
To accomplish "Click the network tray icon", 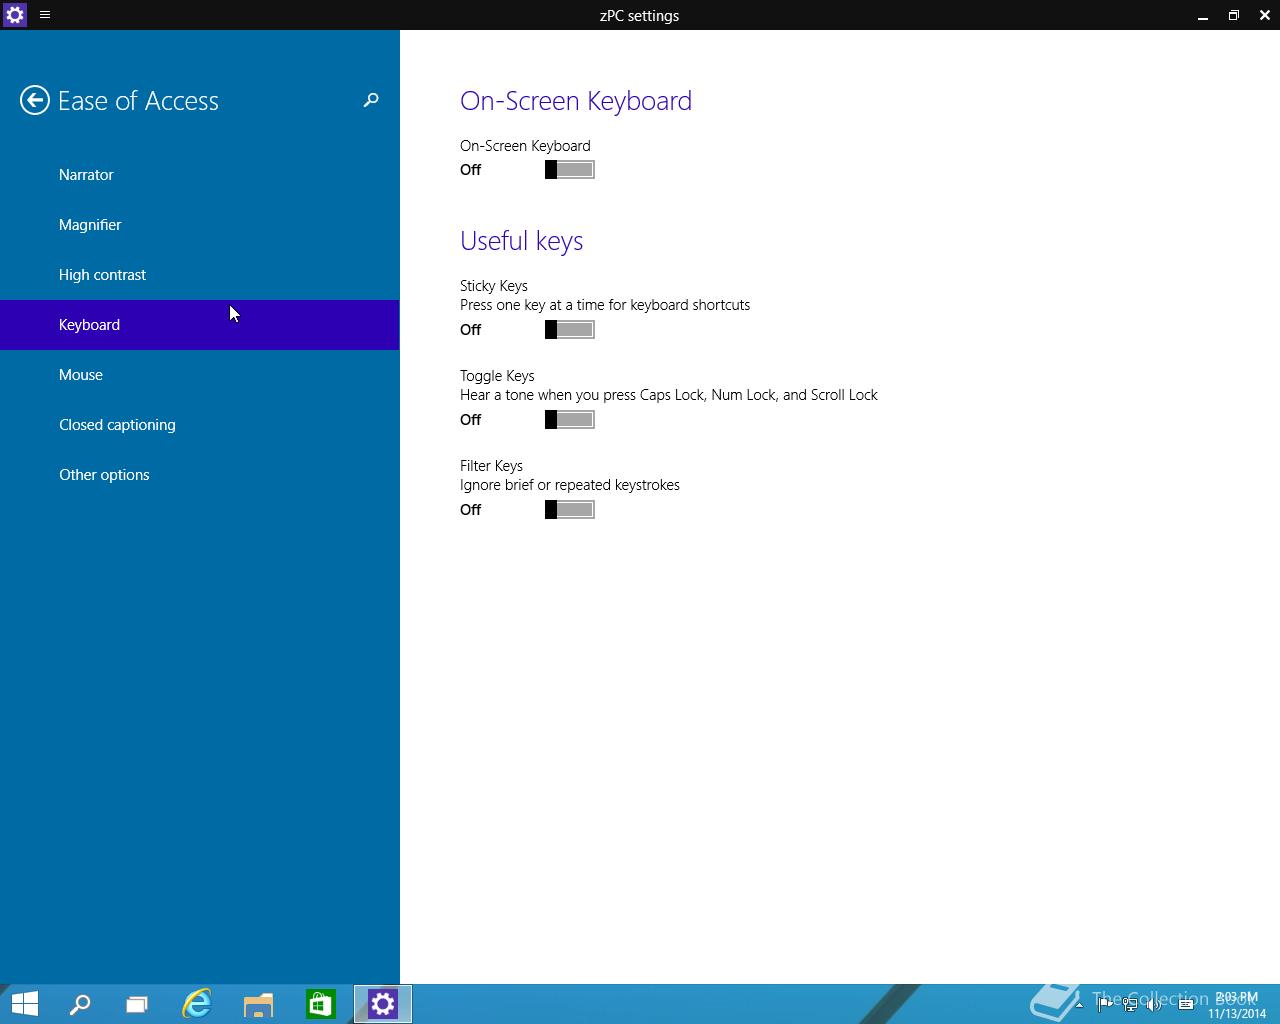I will click(x=1130, y=1005).
